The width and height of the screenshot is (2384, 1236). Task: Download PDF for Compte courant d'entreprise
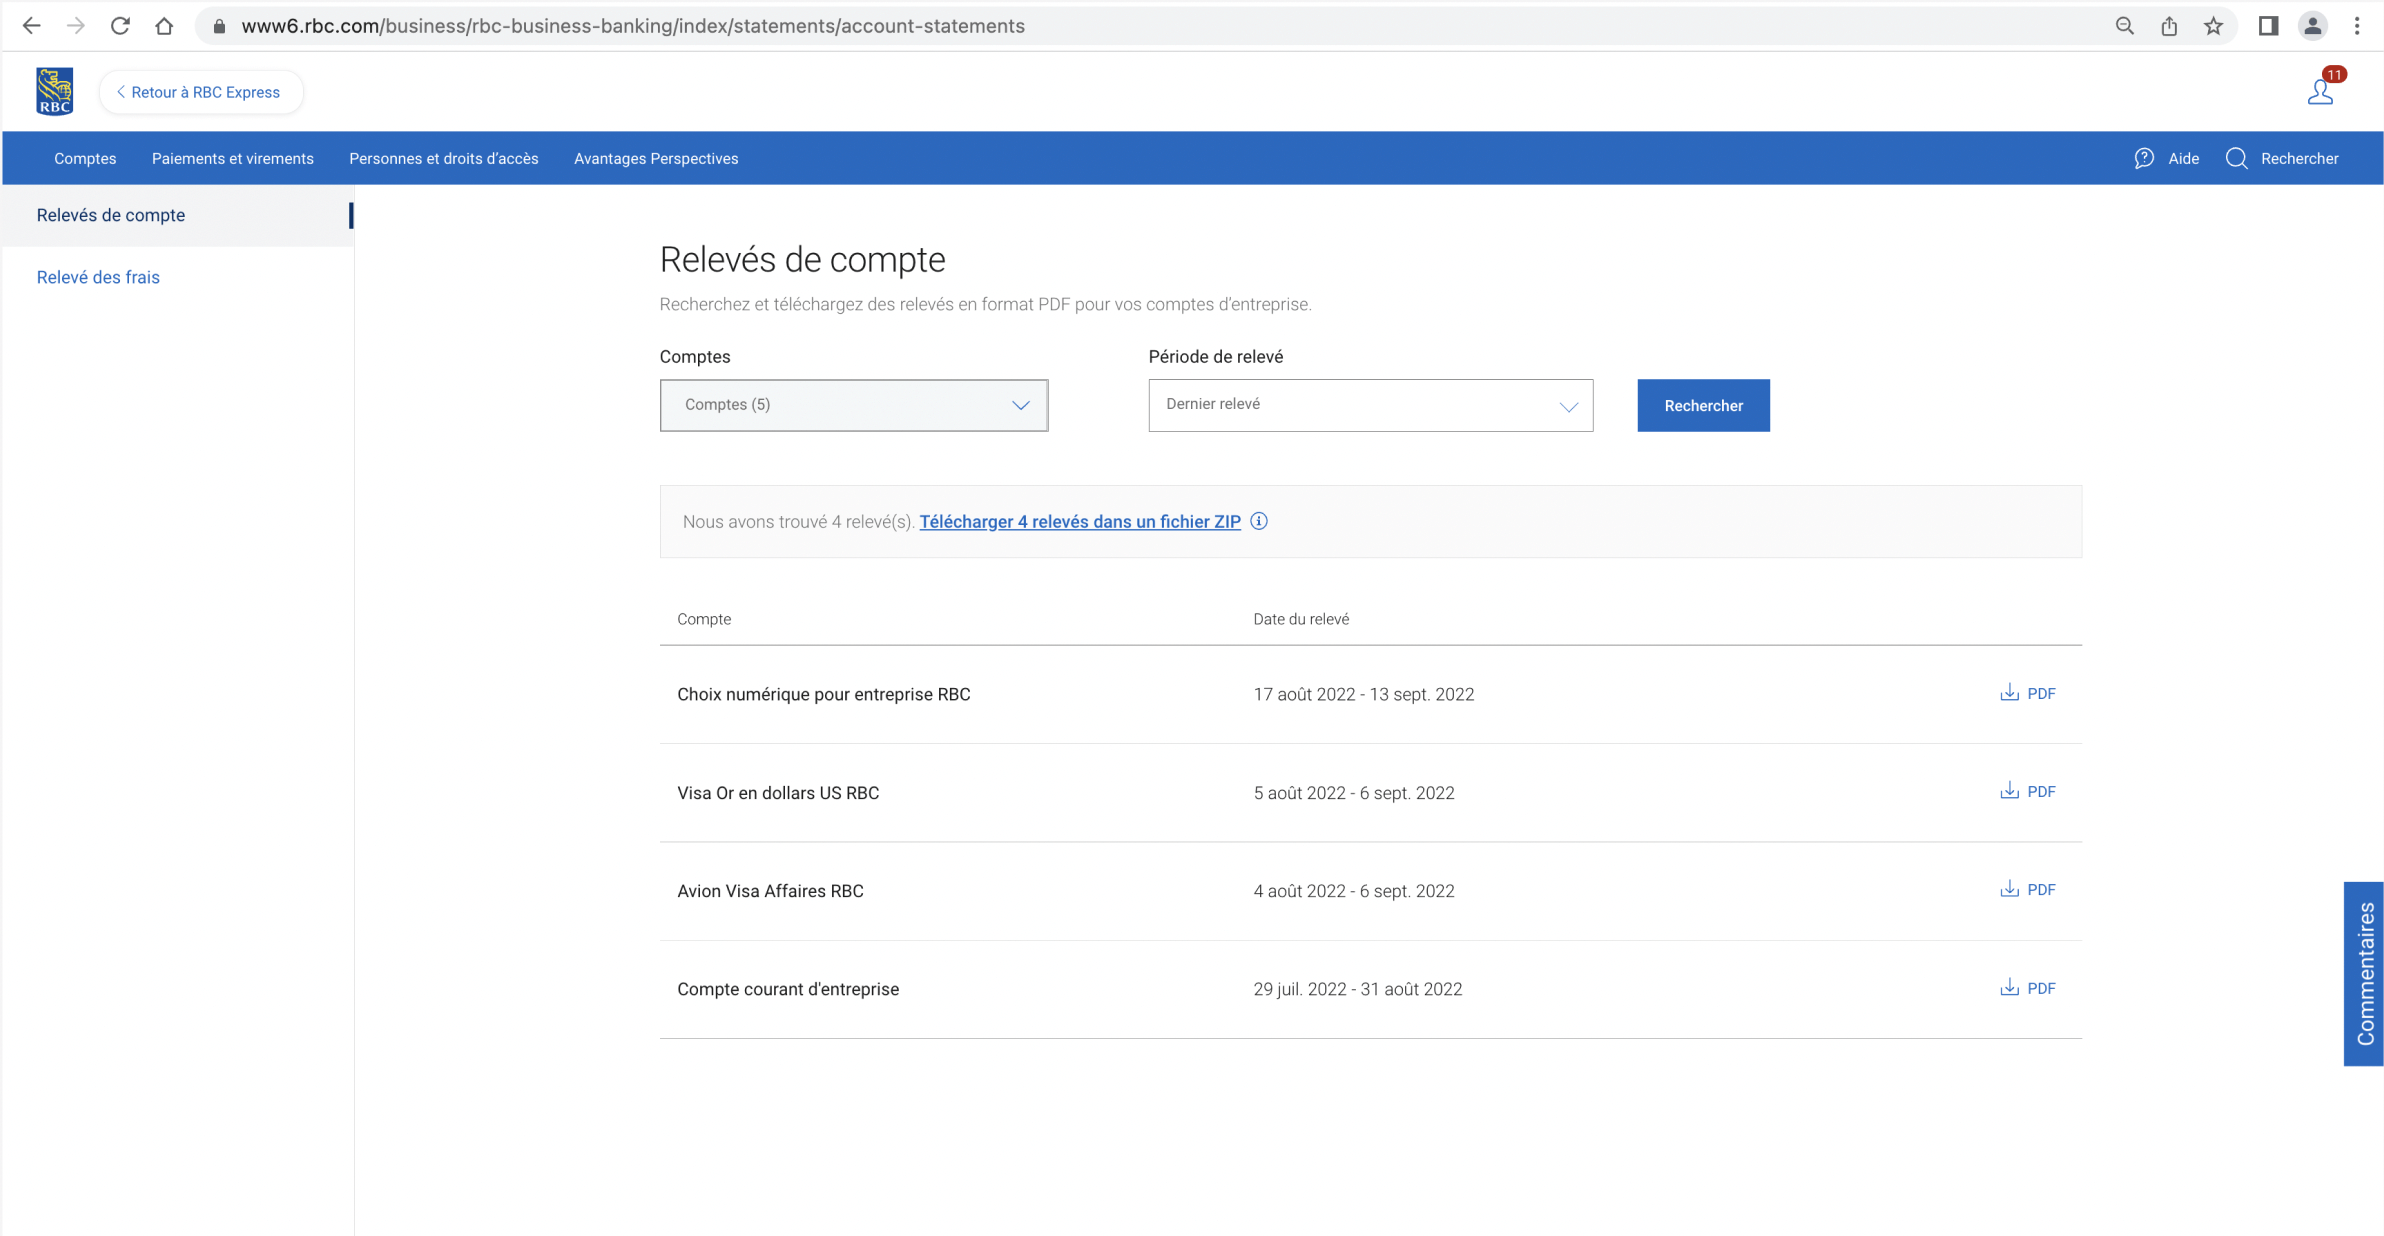pos(2027,988)
